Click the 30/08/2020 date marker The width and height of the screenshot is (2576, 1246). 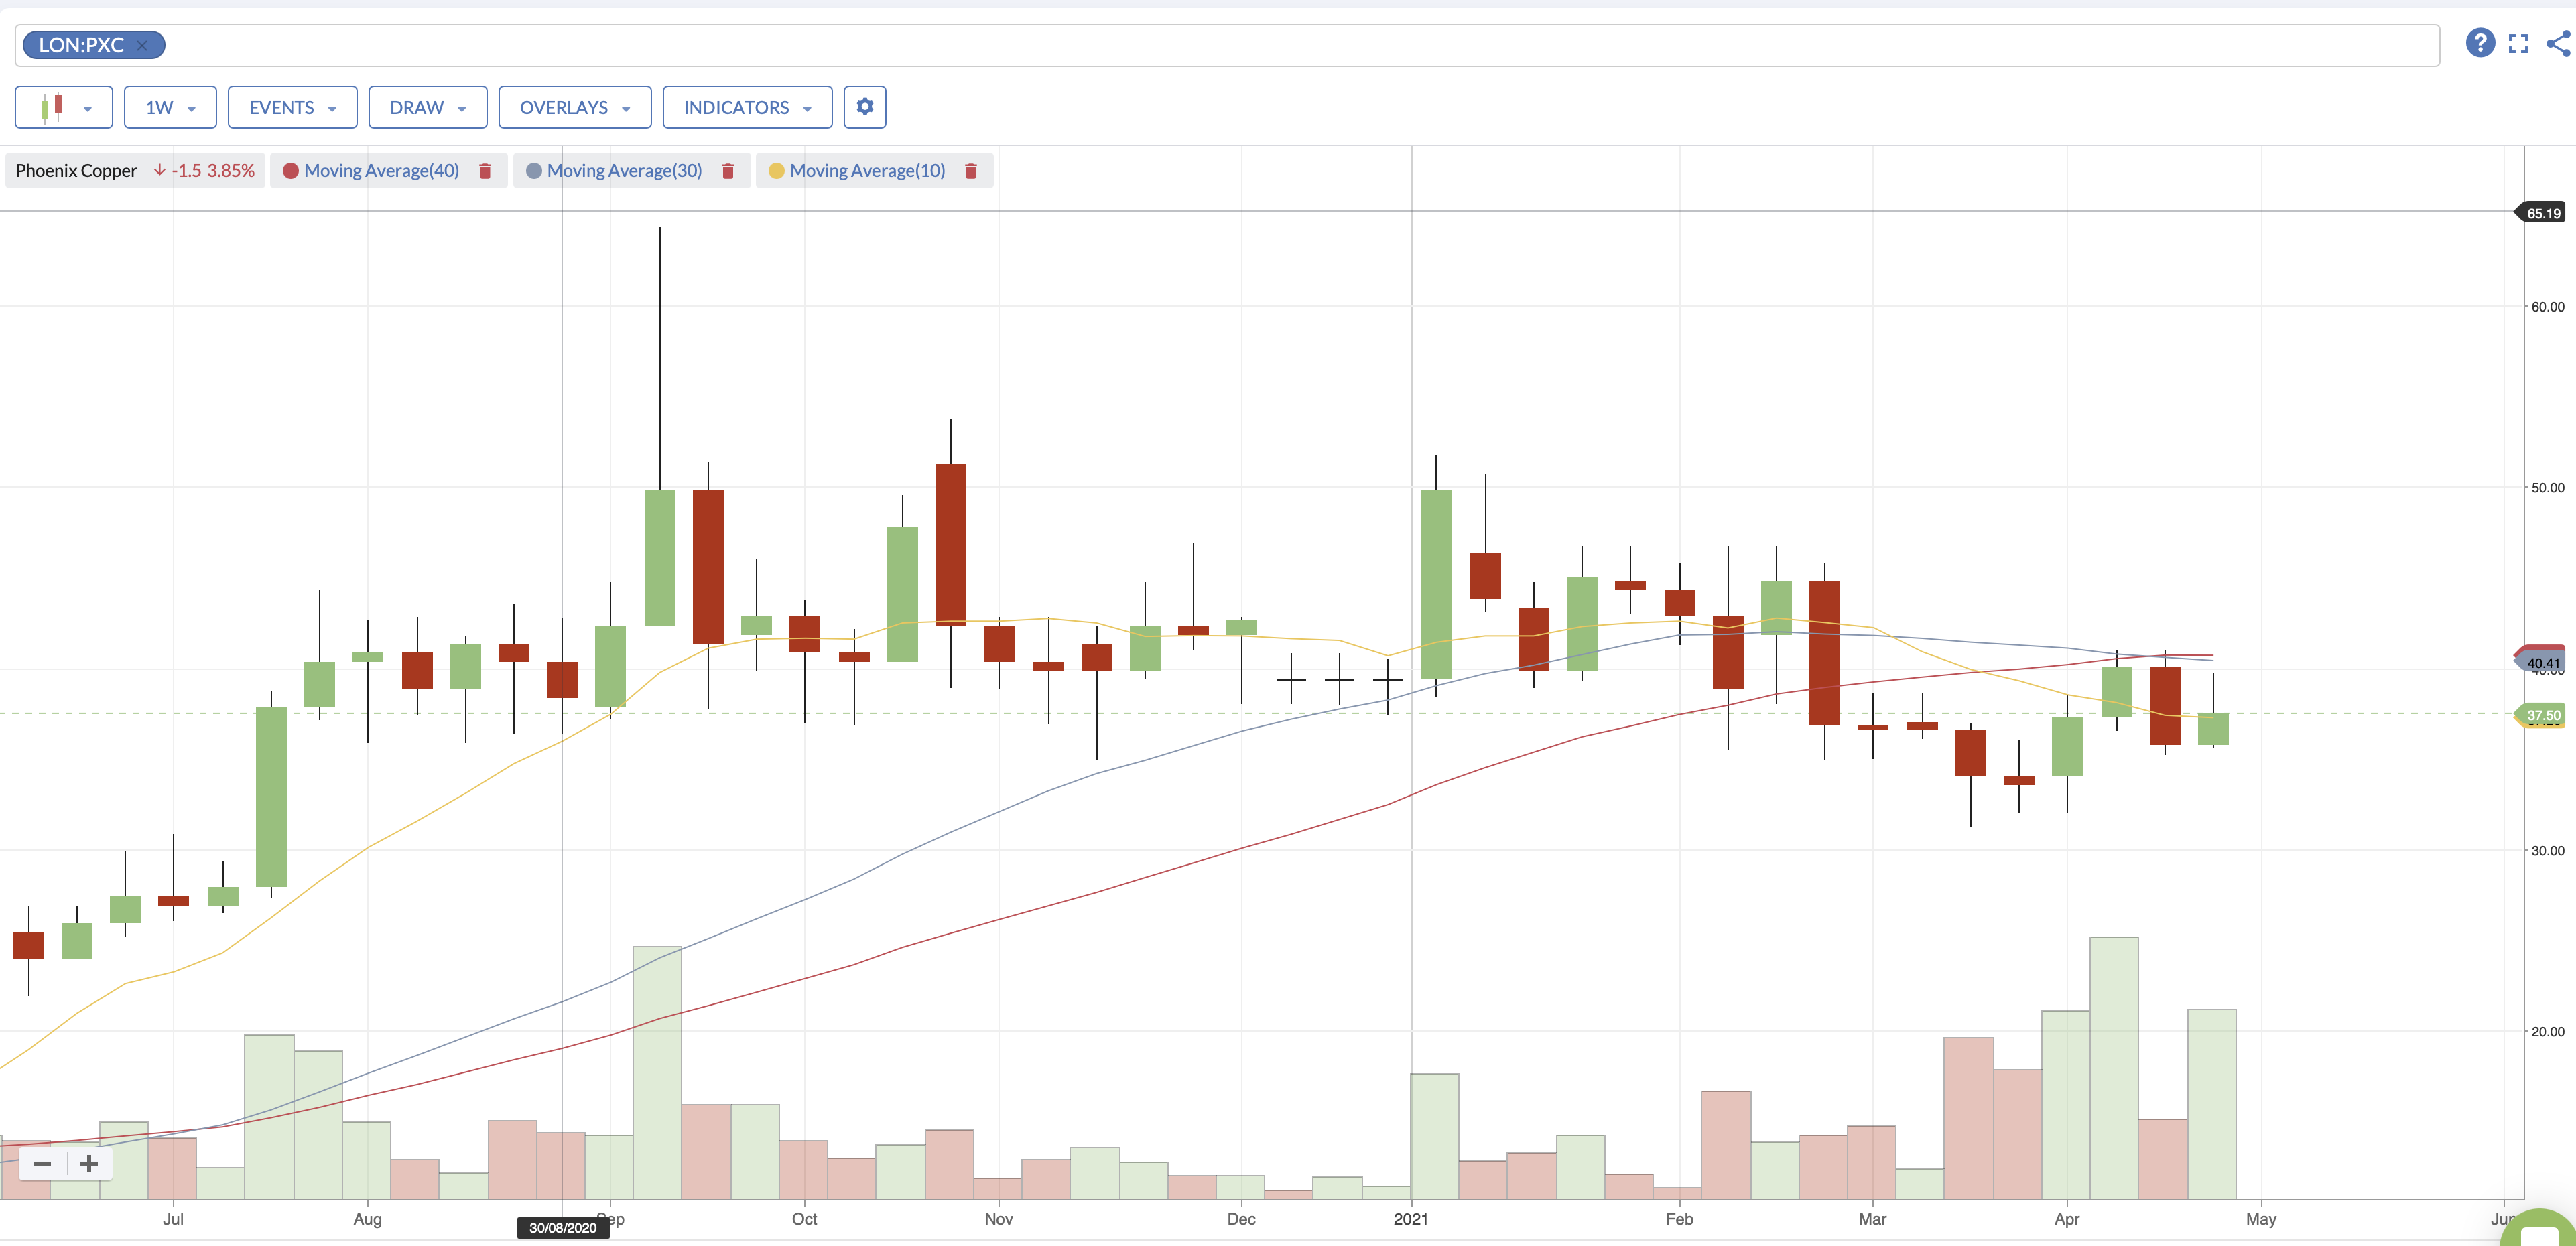pos(563,1227)
